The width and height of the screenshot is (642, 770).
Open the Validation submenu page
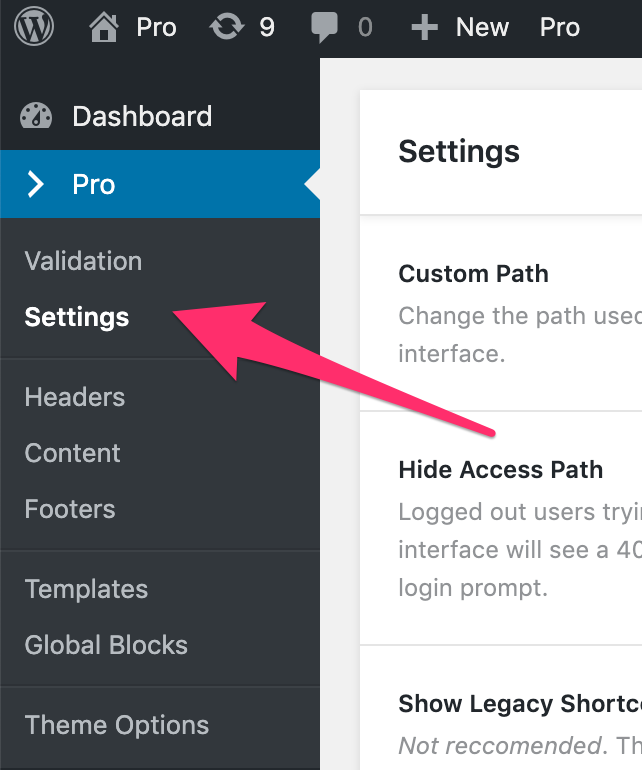point(83,261)
